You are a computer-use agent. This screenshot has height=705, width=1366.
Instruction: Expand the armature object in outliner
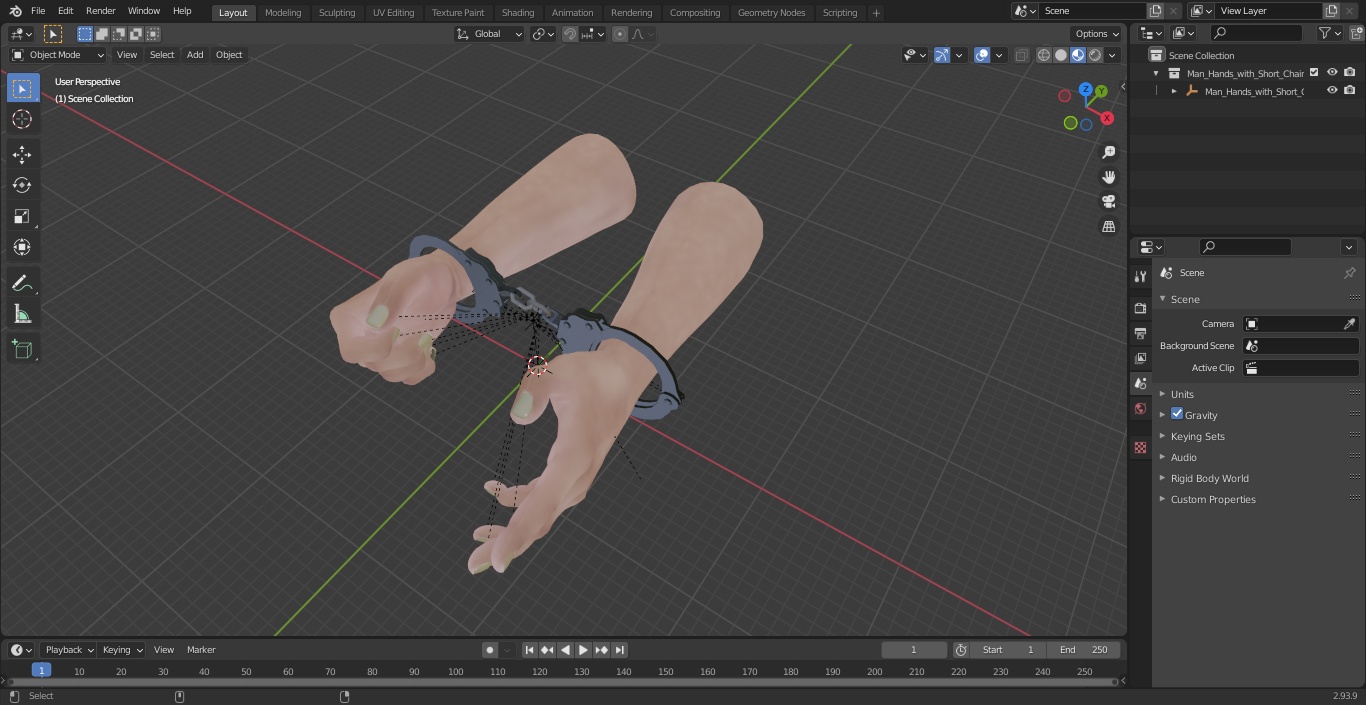tap(1174, 91)
